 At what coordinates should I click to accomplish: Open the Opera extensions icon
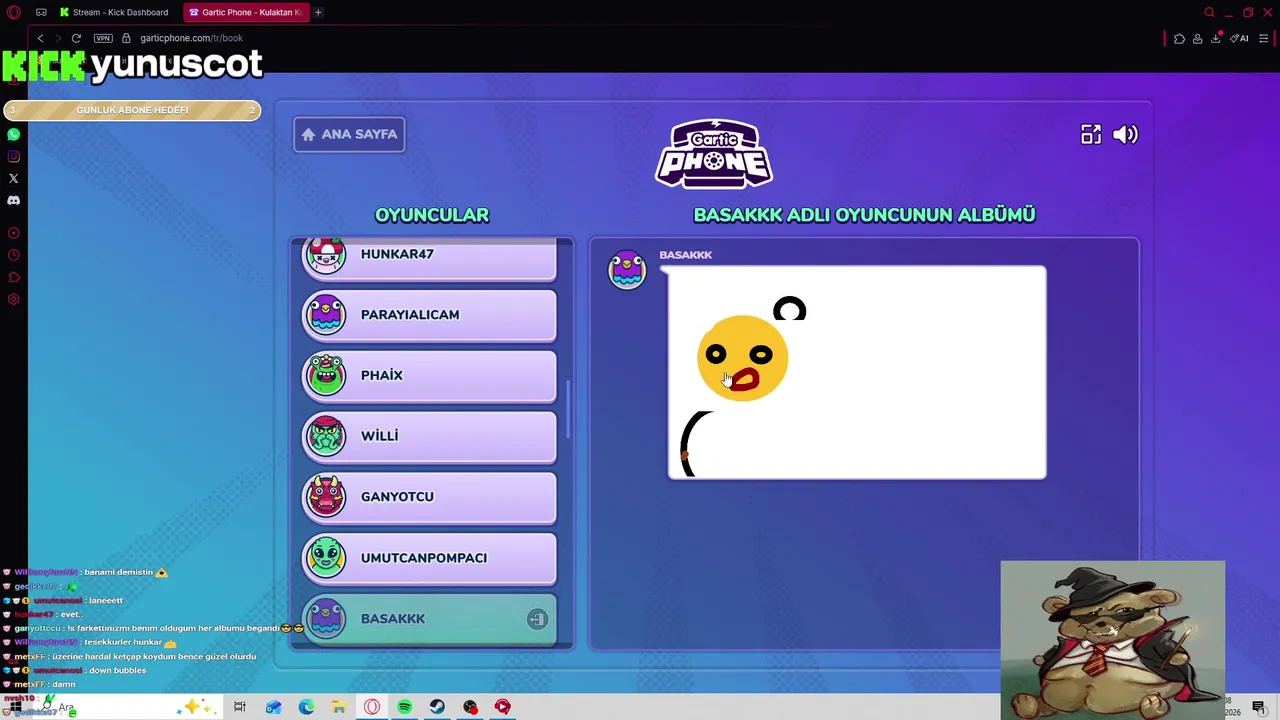click(1179, 38)
